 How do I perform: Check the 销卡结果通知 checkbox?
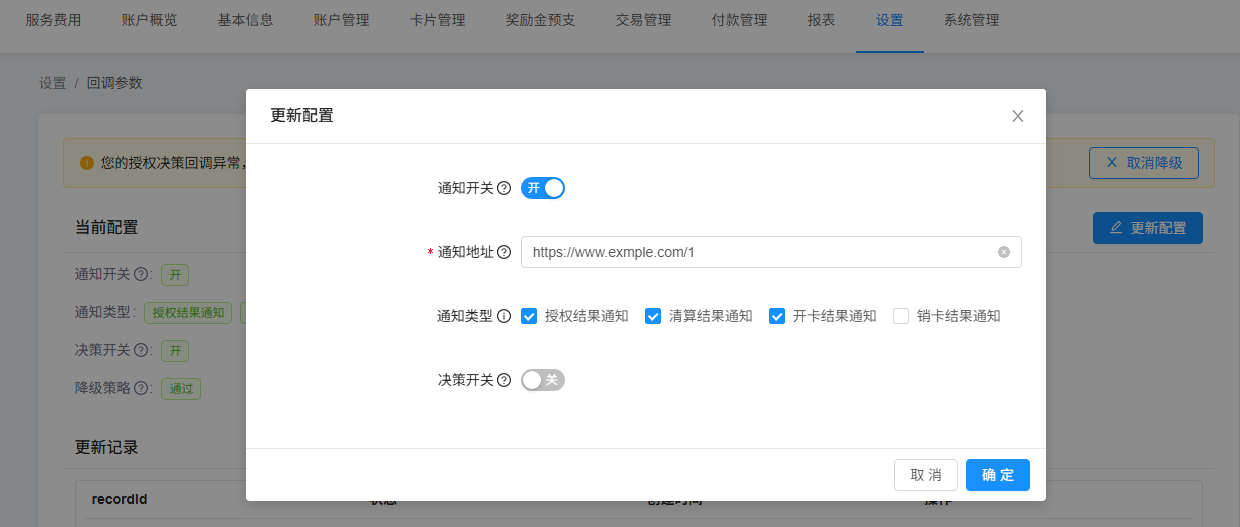coord(901,316)
